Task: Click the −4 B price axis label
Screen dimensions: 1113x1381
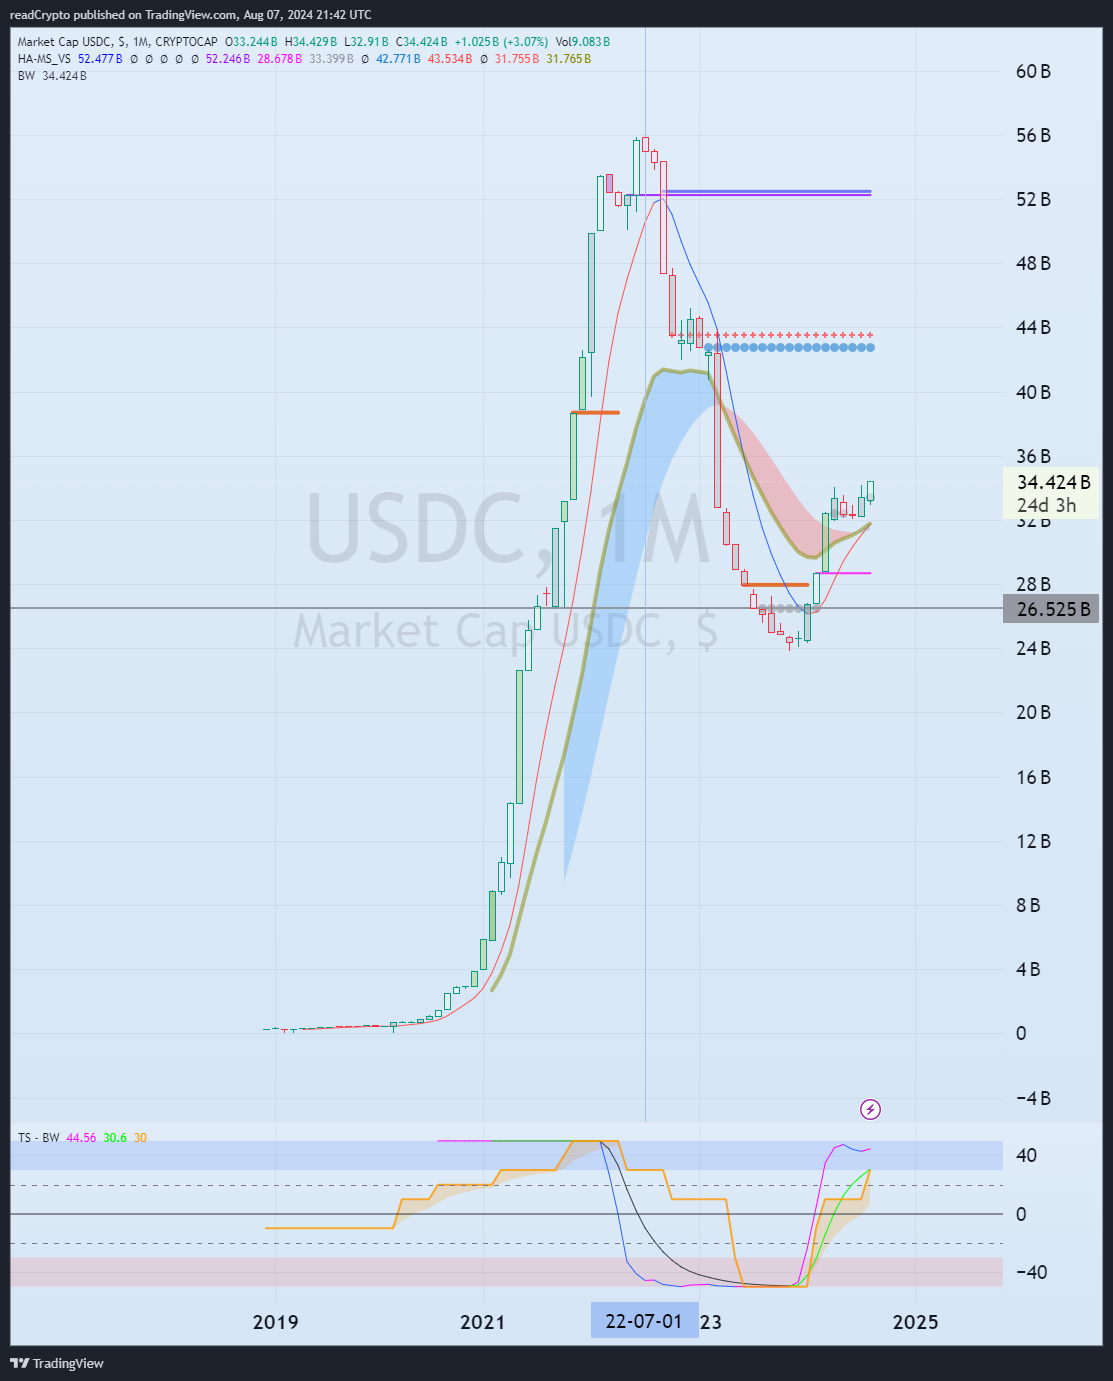Action: coord(1033,1098)
